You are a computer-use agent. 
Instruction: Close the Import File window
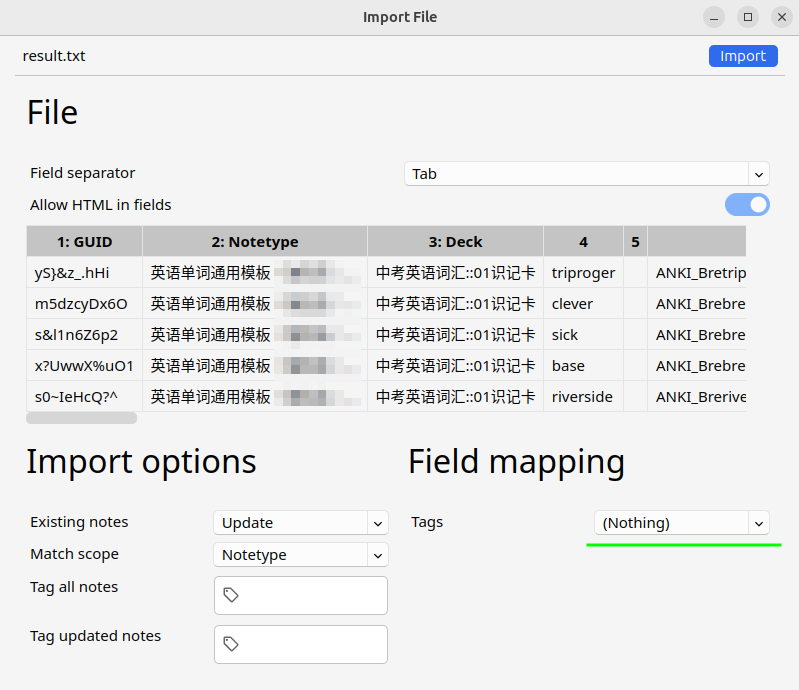(x=780, y=17)
